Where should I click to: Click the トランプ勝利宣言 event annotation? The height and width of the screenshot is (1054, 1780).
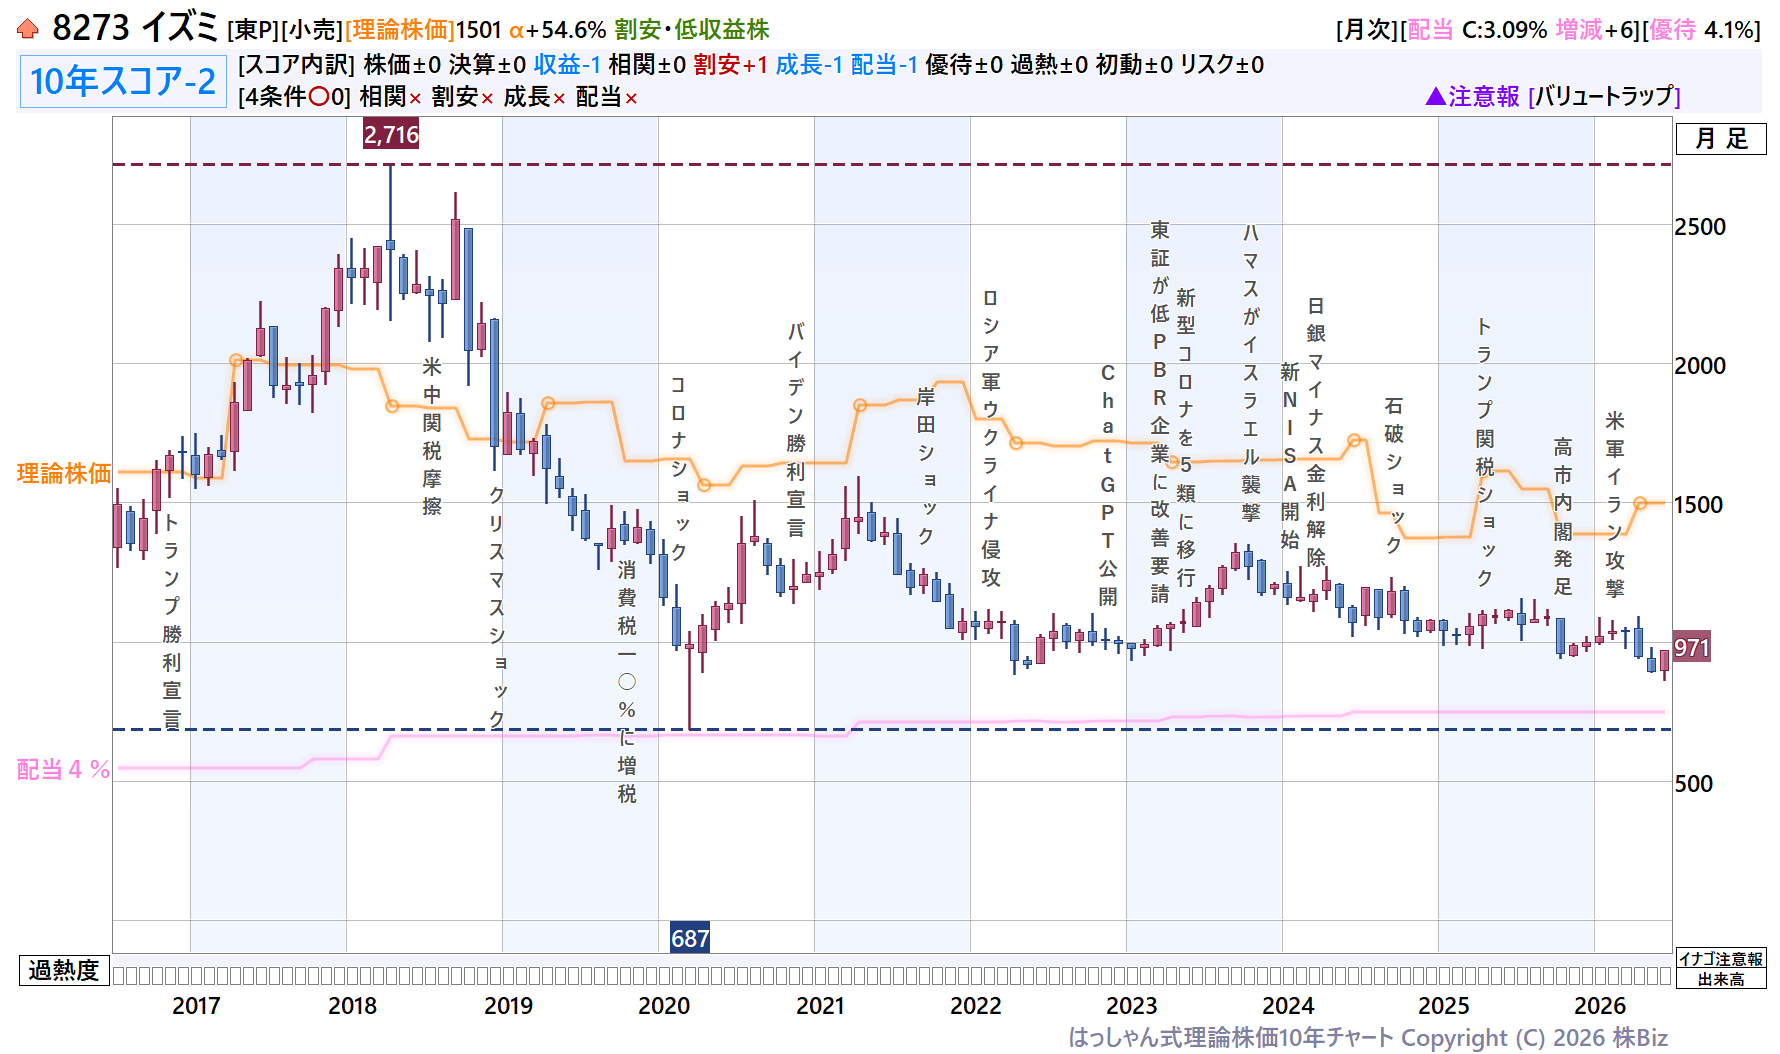tap(172, 620)
